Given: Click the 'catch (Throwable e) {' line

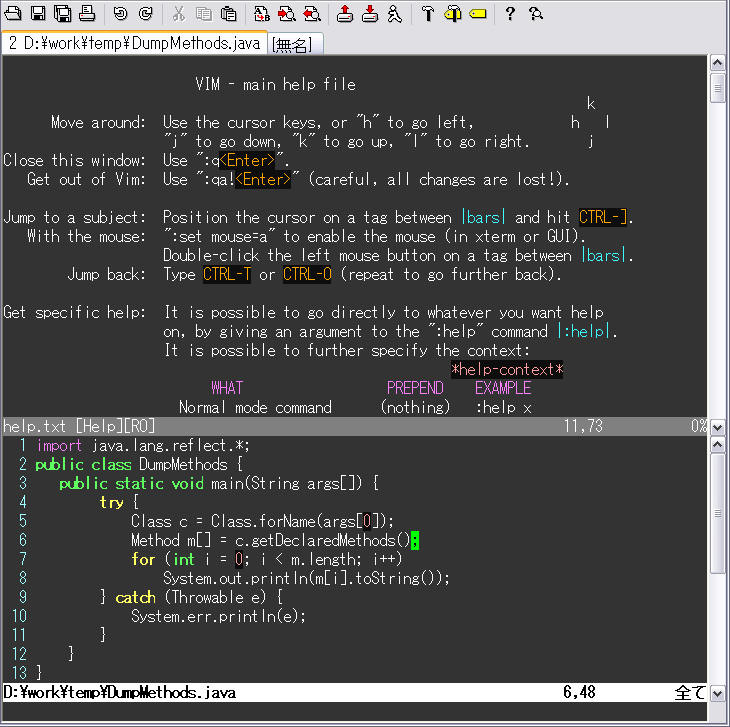Looking at the screenshot, I should [x=199, y=598].
